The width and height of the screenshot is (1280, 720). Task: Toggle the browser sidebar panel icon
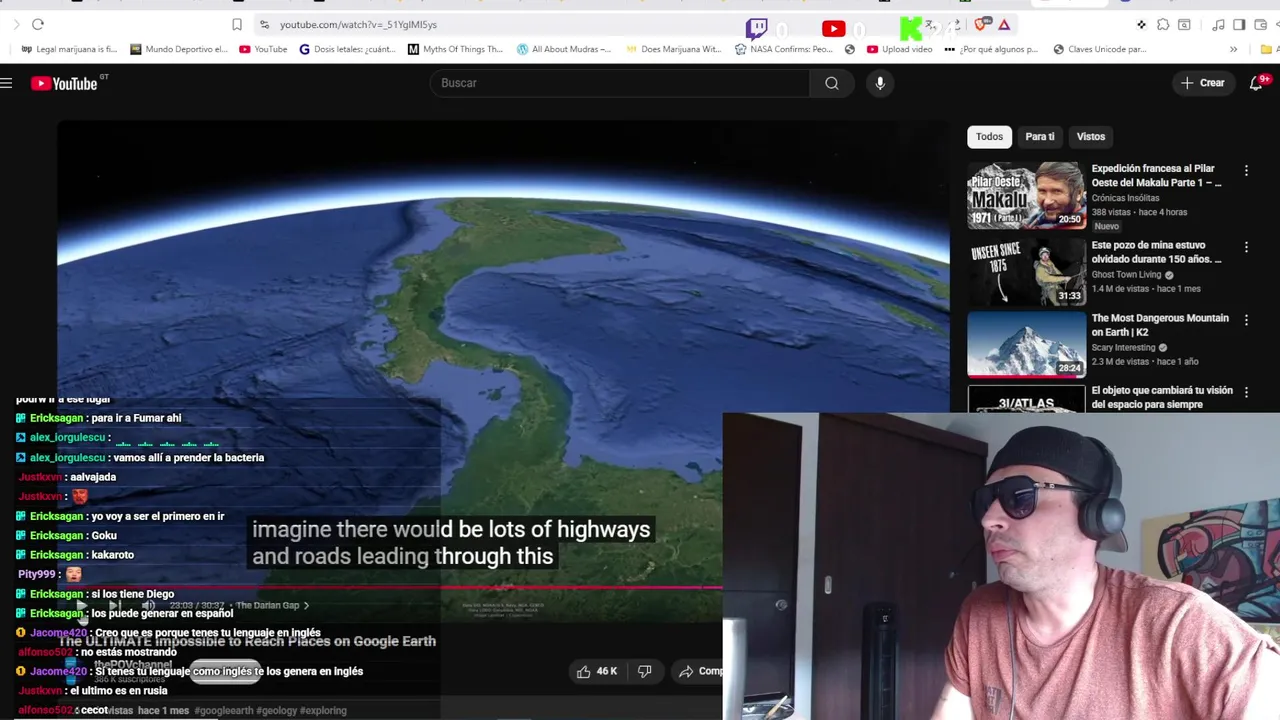tap(1239, 24)
